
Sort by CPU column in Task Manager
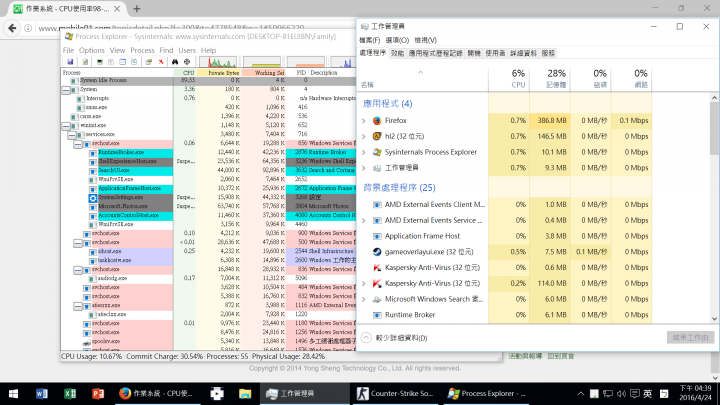coord(509,79)
